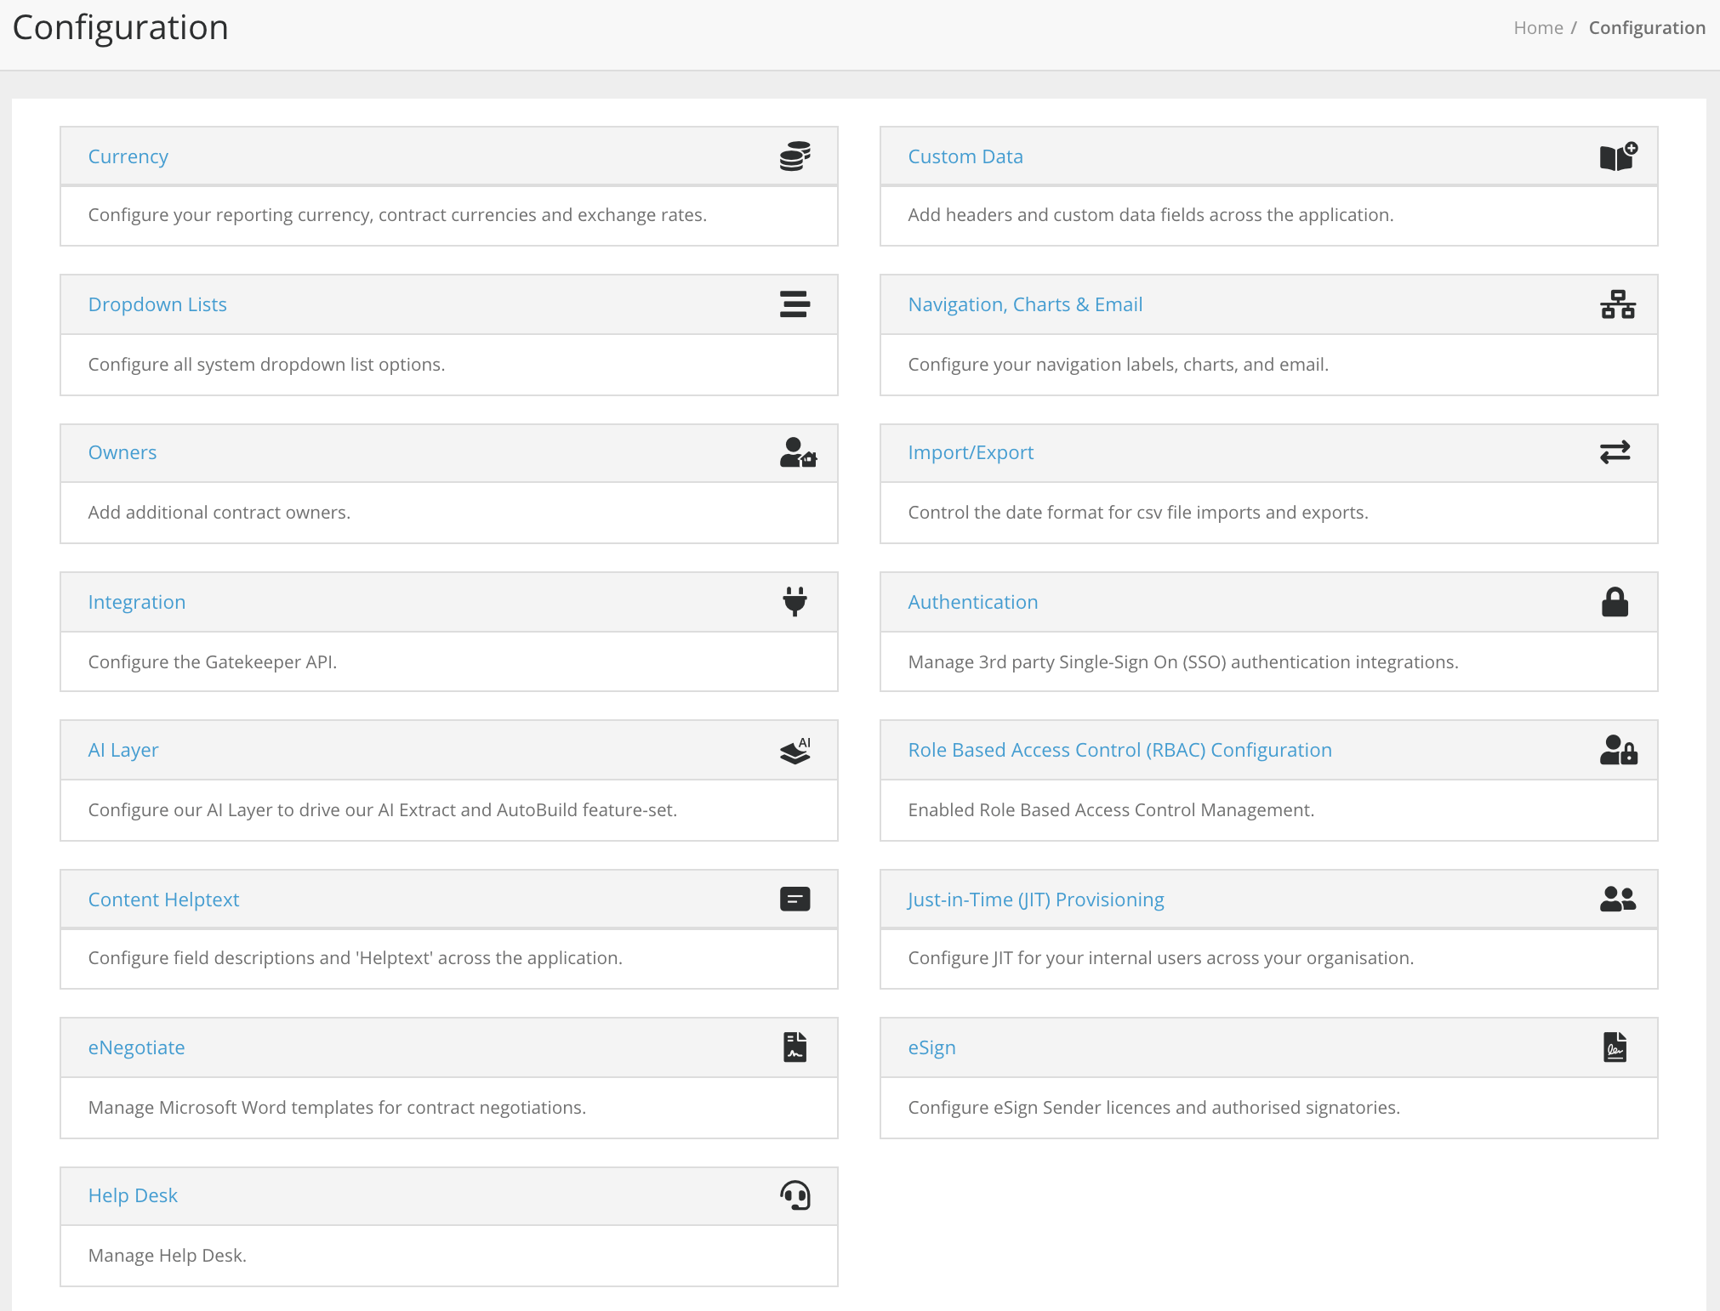The width and height of the screenshot is (1720, 1311).
Task: Open the Authentication settings page
Action: pos(973,601)
